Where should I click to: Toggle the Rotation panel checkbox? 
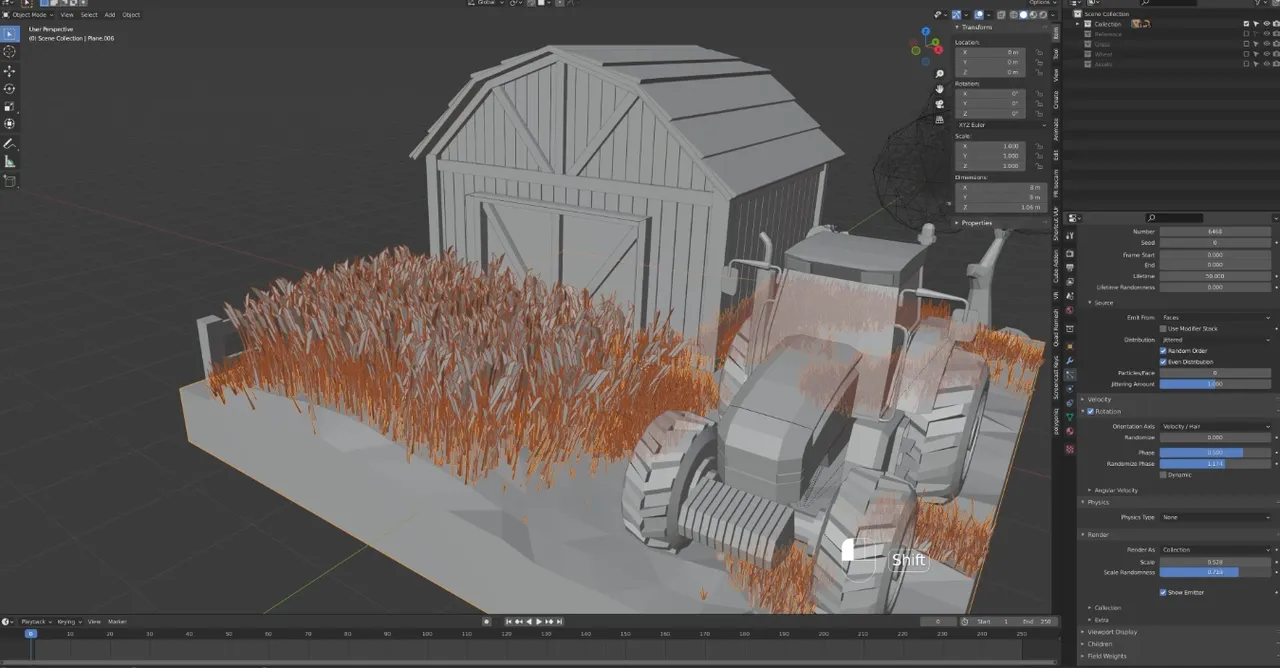(x=1090, y=411)
